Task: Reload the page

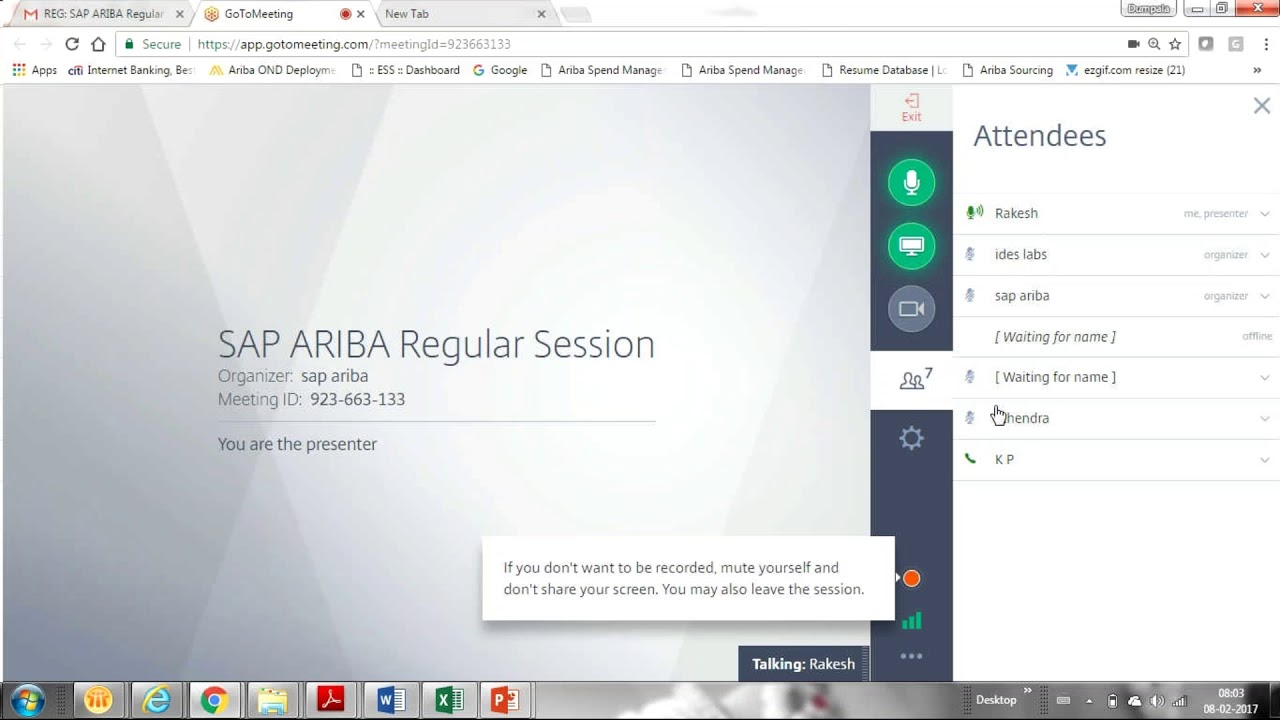Action: (71, 44)
